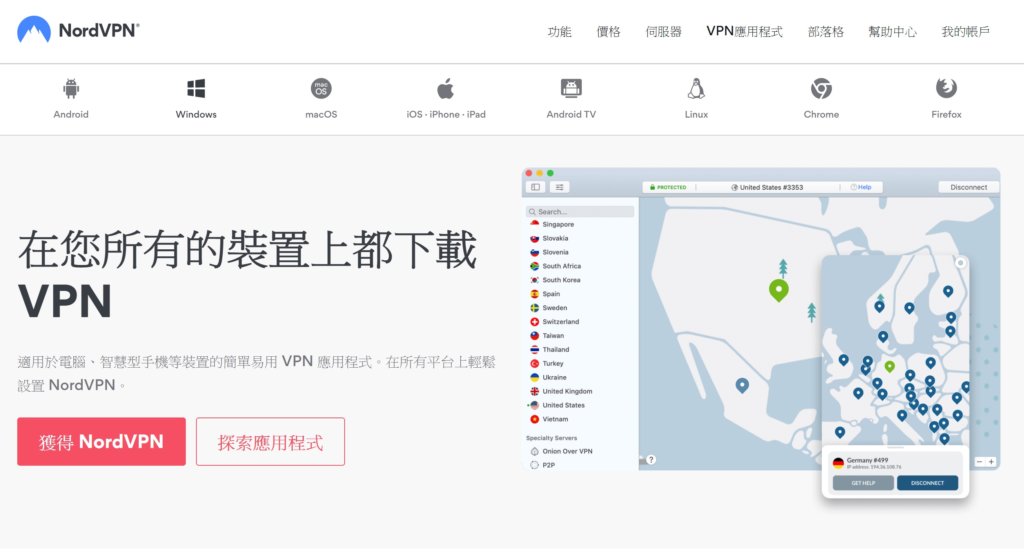Select the Windows platform icon

pyautogui.click(x=196, y=88)
